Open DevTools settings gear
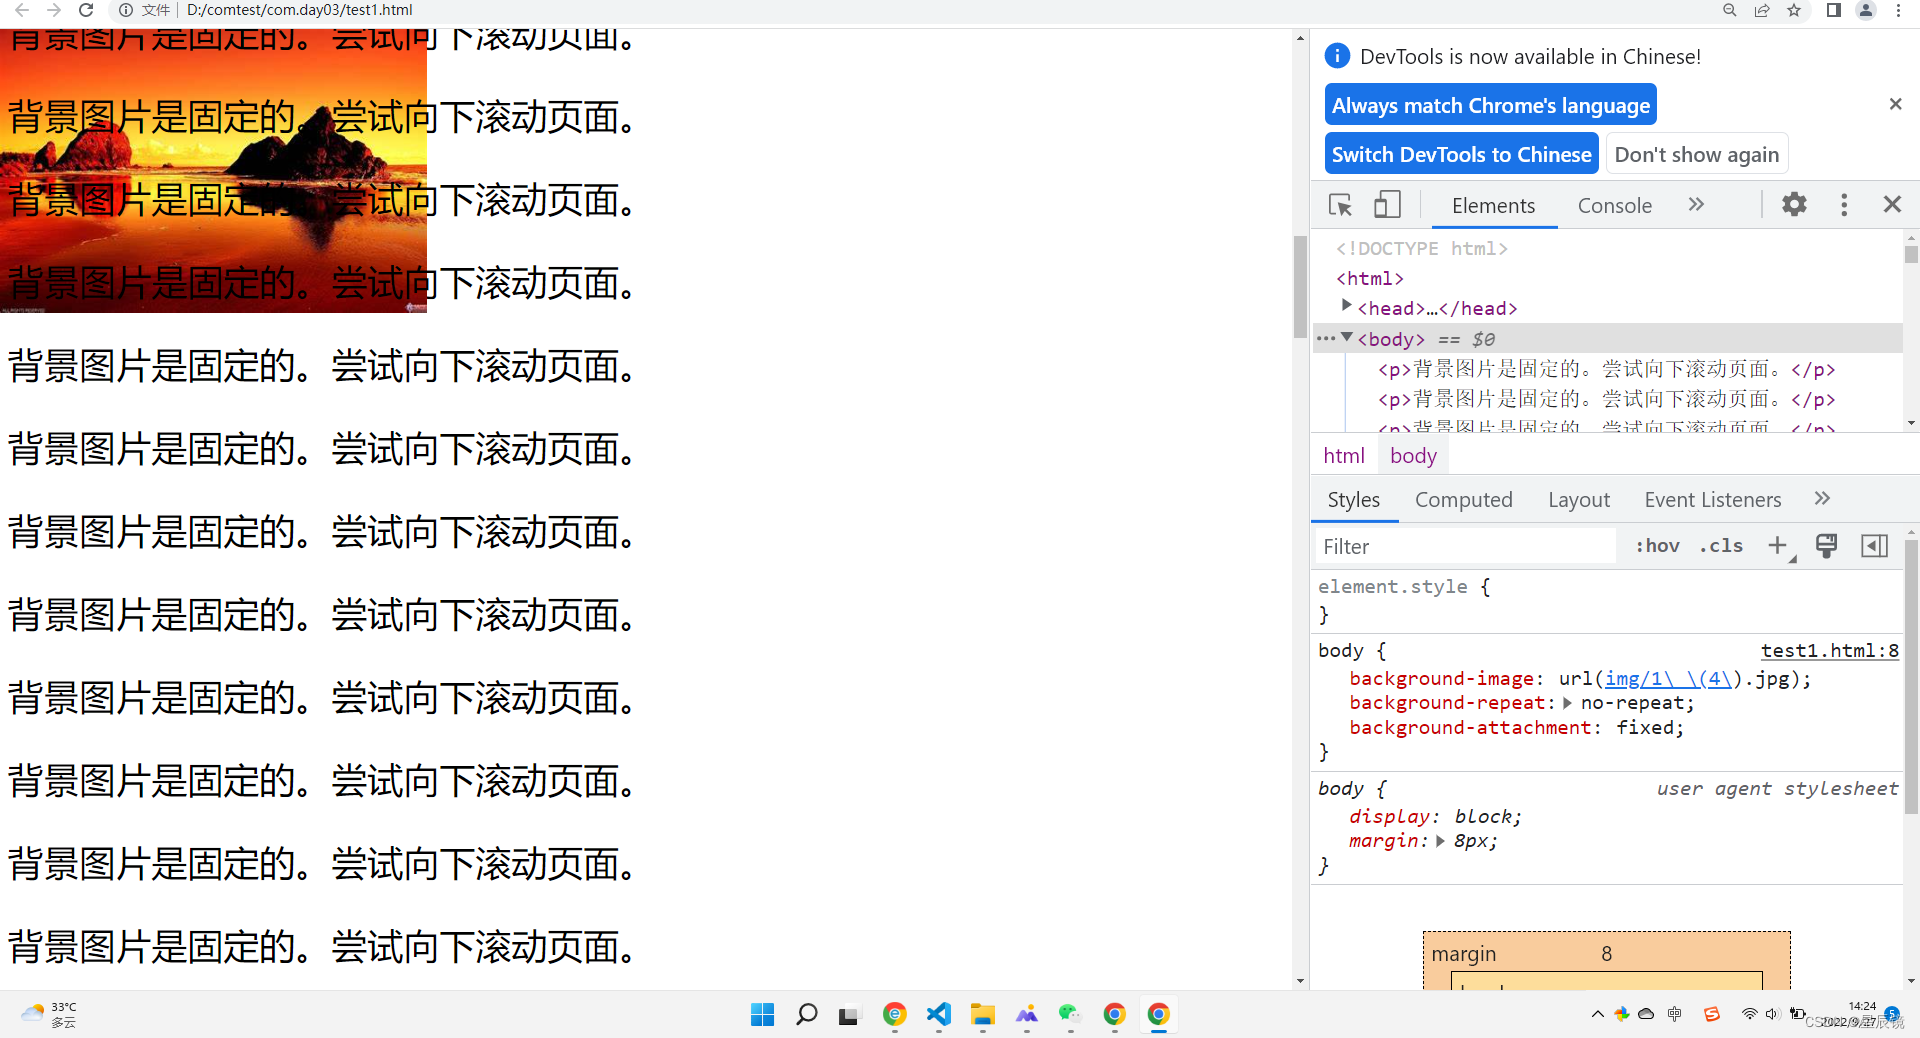 (x=1795, y=205)
